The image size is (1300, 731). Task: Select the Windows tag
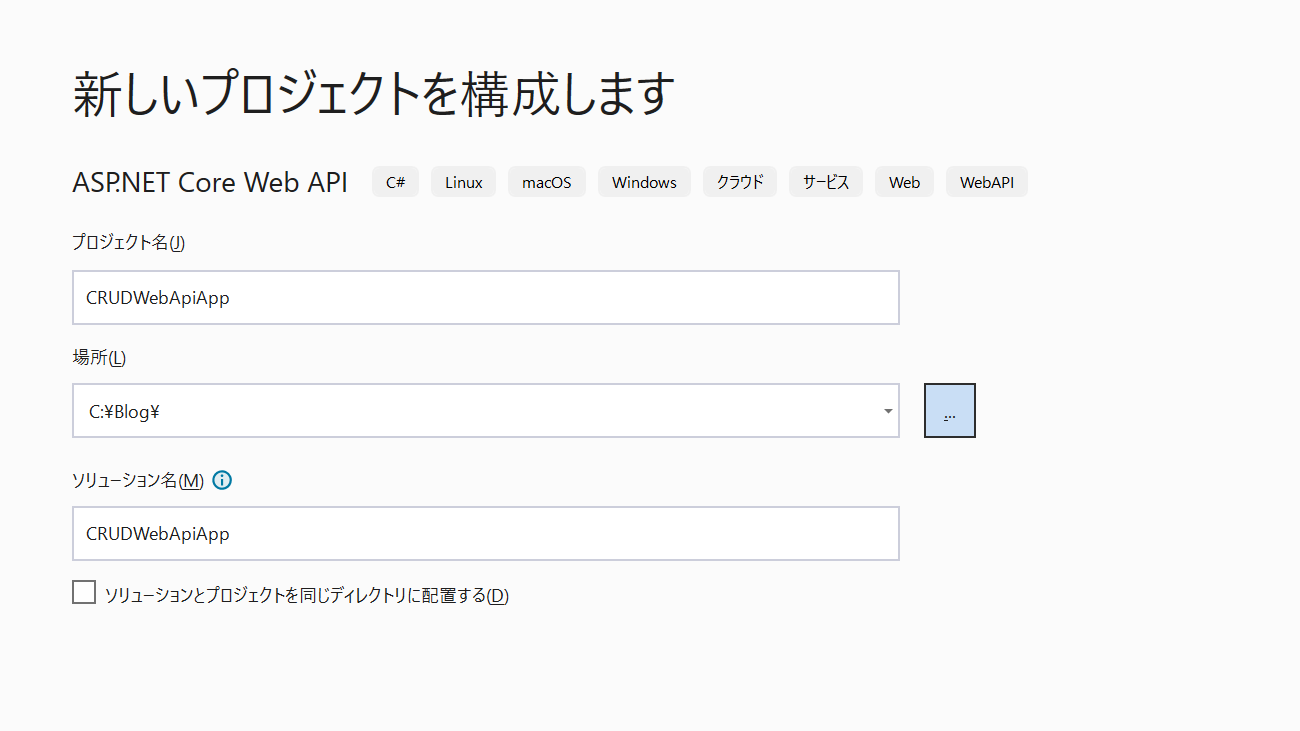(644, 182)
